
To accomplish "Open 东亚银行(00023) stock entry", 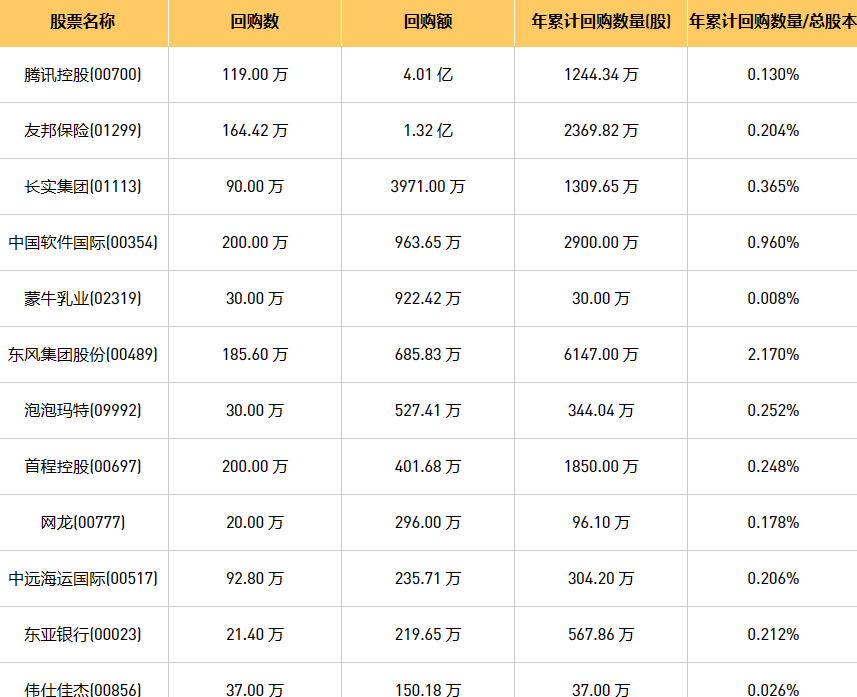I will click(83, 634).
